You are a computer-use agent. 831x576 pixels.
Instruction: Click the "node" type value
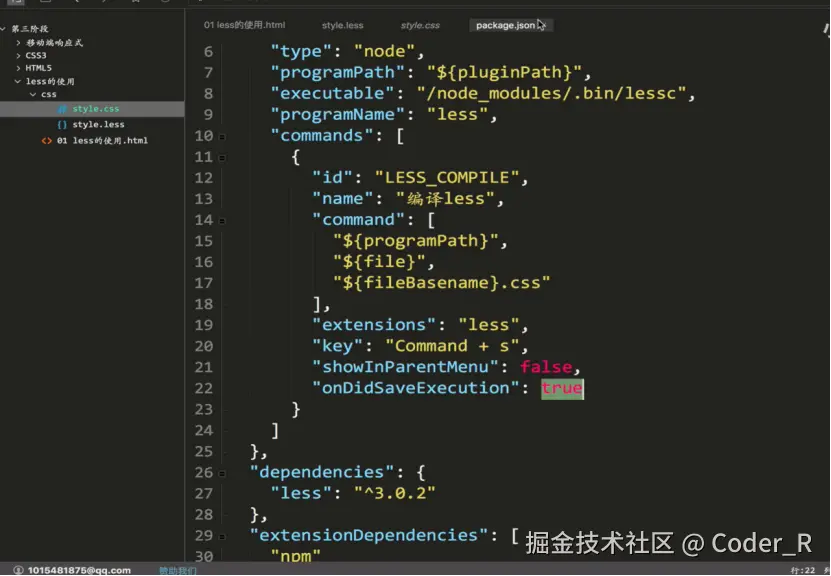click(x=384, y=51)
